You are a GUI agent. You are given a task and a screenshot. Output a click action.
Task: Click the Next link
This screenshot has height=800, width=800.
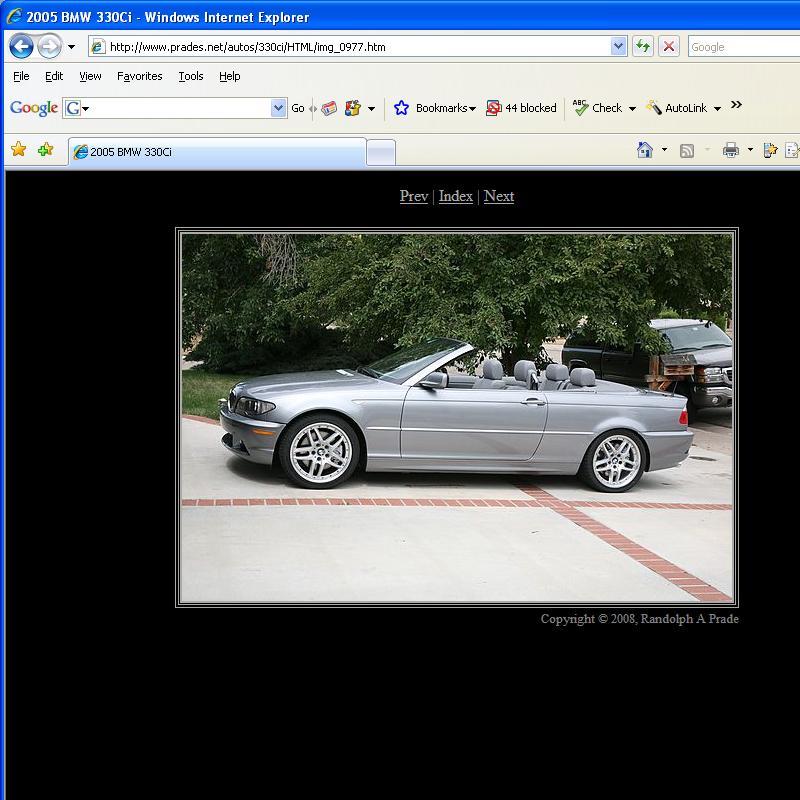click(498, 196)
